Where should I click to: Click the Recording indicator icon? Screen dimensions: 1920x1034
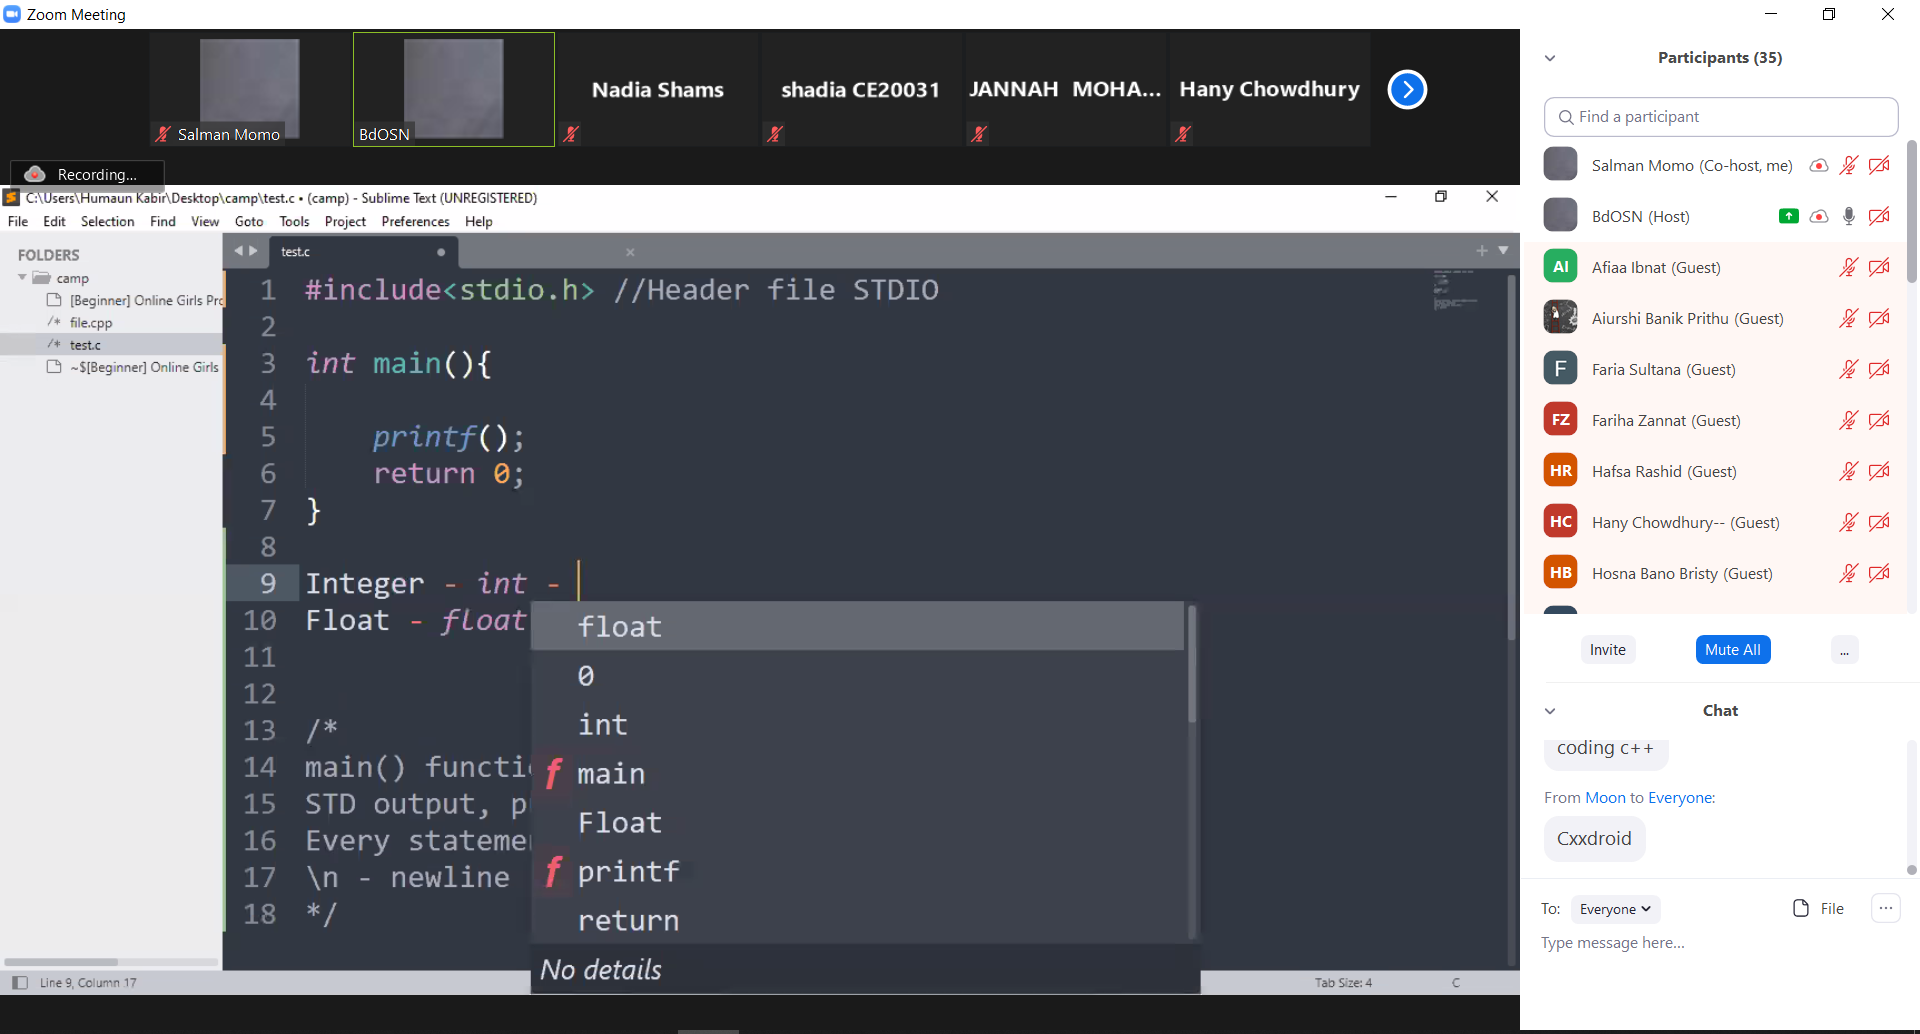point(35,174)
